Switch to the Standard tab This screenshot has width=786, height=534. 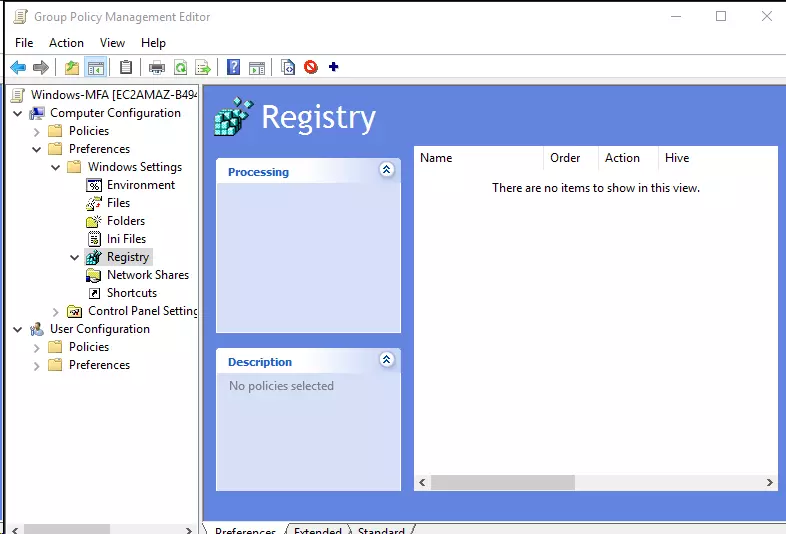tap(381, 530)
